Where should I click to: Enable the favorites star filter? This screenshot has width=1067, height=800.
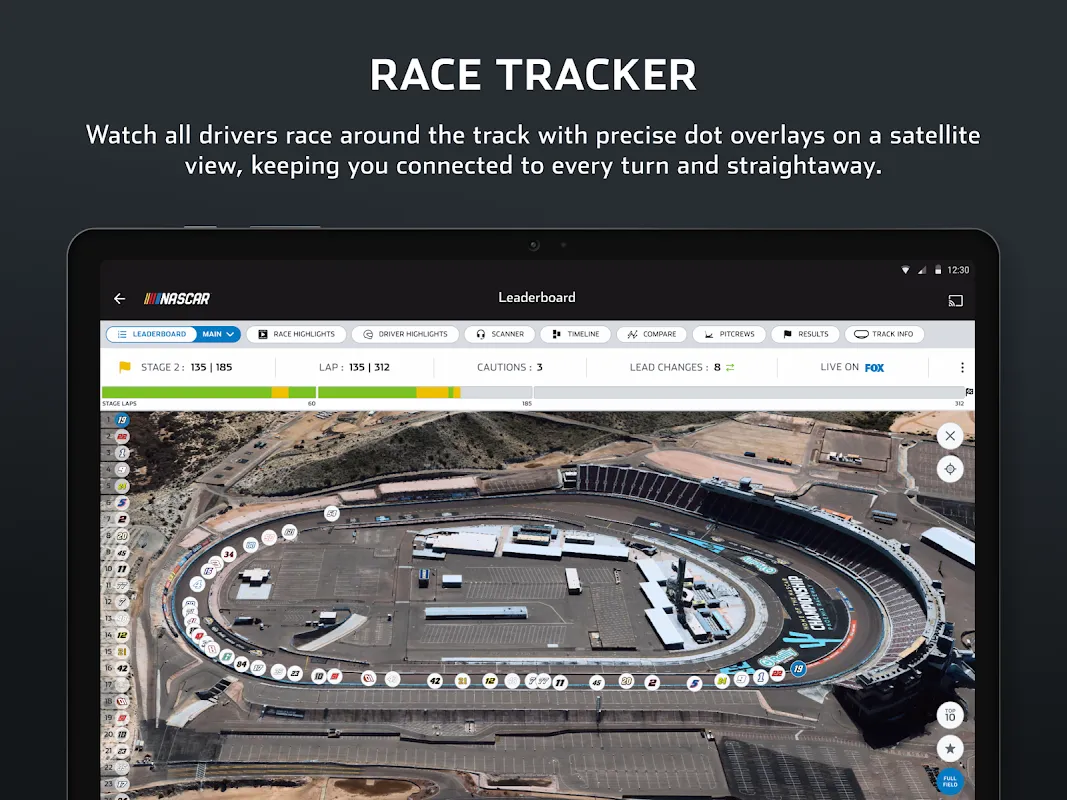(x=948, y=748)
